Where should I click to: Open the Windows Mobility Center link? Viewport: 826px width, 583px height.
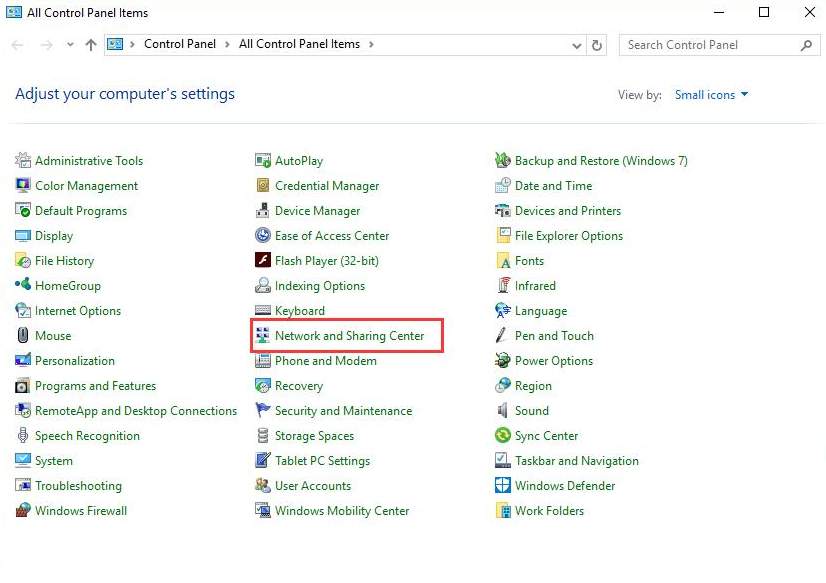pyautogui.click(x=342, y=511)
